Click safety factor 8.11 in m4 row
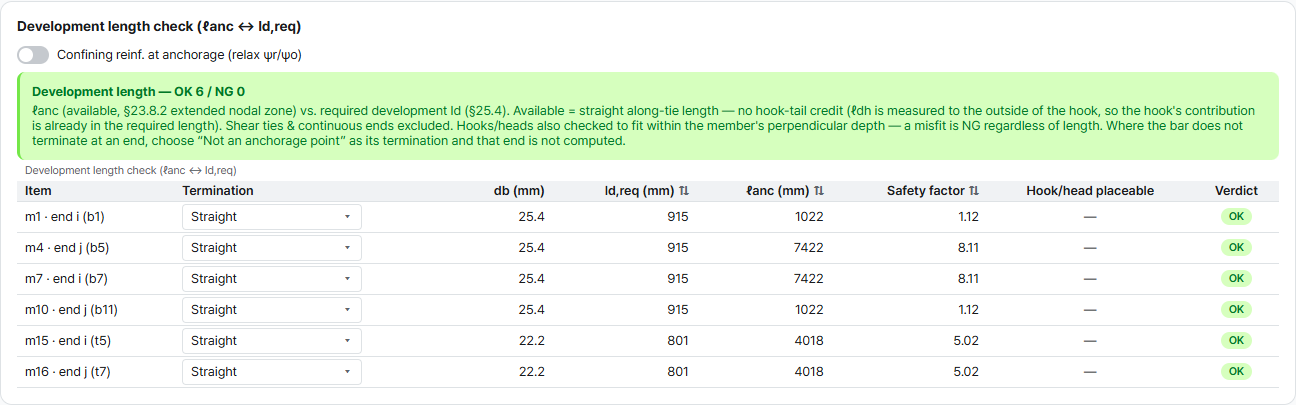1296x405 pixels. point(966,248)
